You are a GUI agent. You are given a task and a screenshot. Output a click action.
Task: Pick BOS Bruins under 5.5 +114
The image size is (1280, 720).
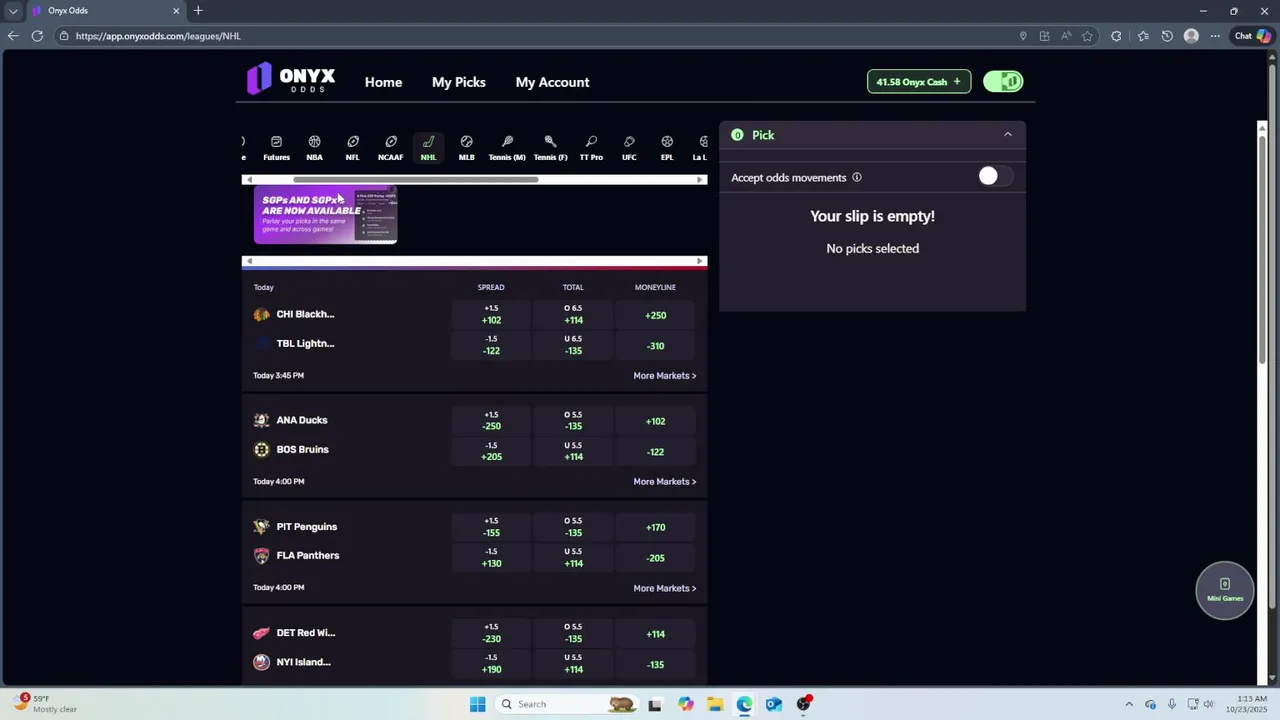[x=573, y=451]
